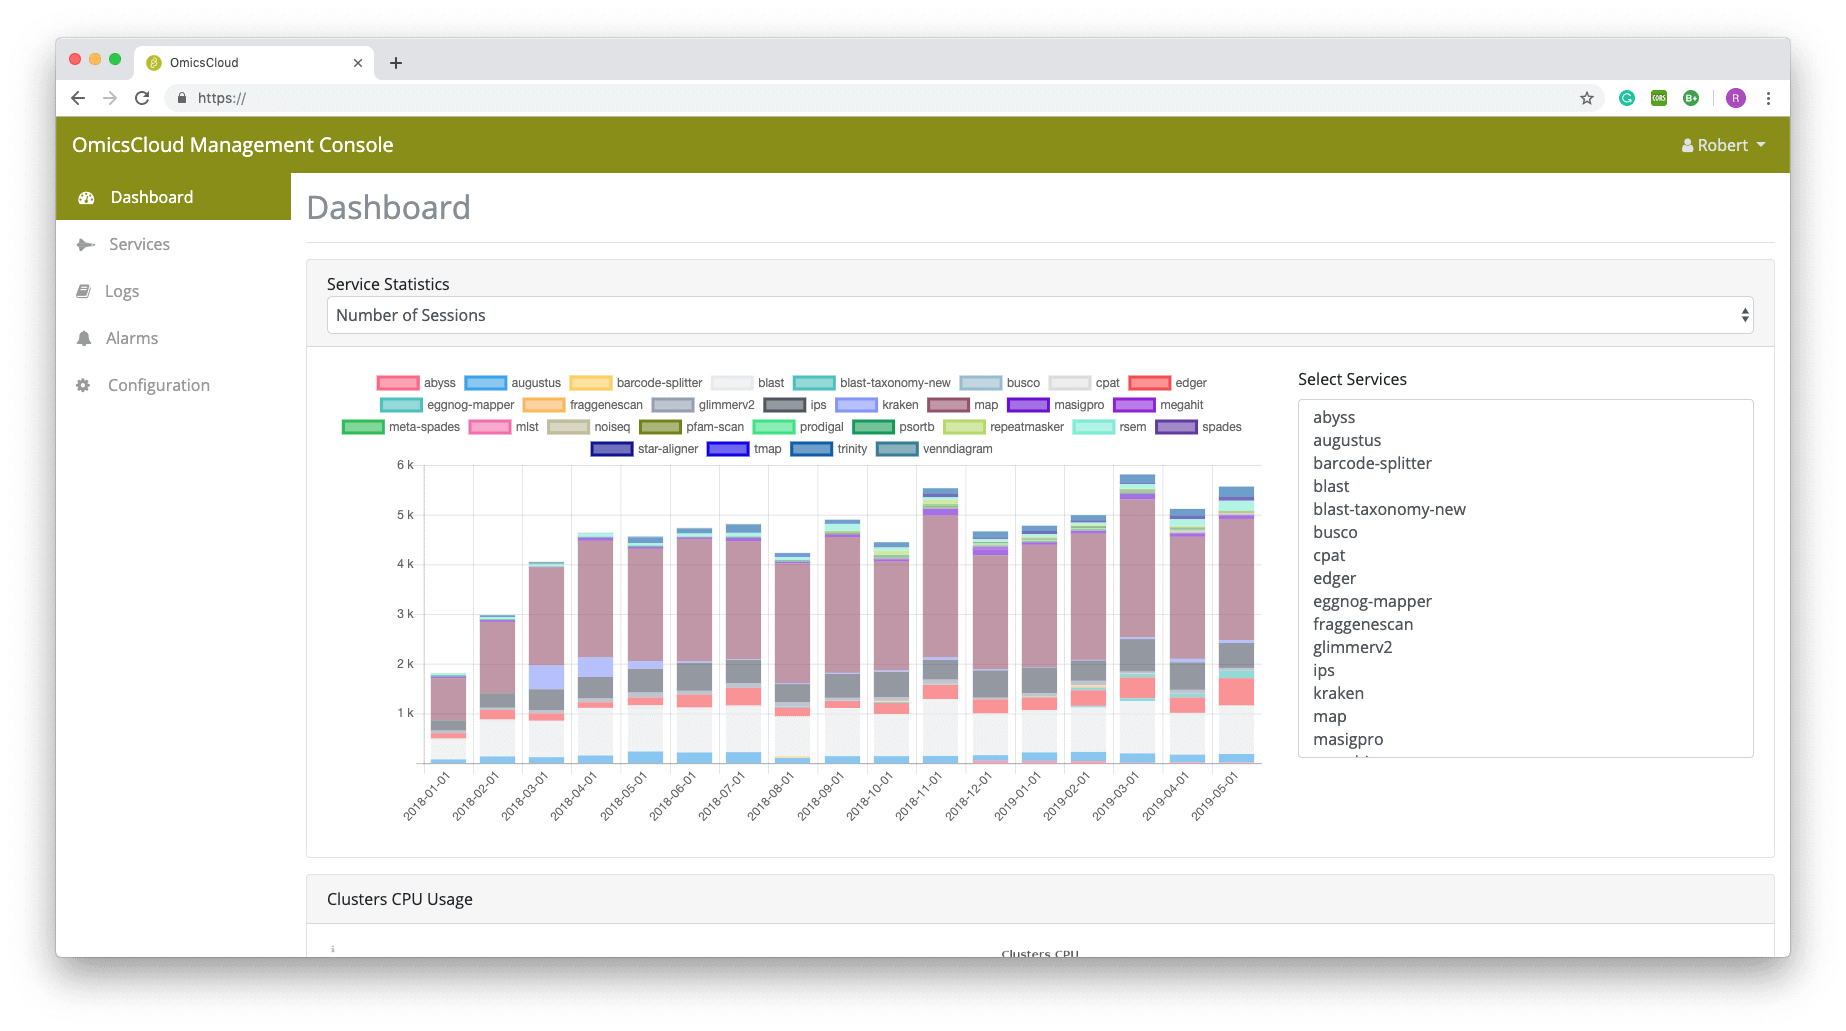Viewport: 1846px width, 1031px height.
Task: Toggle augustus legend swatch
Action: click(x=485, y=383)
